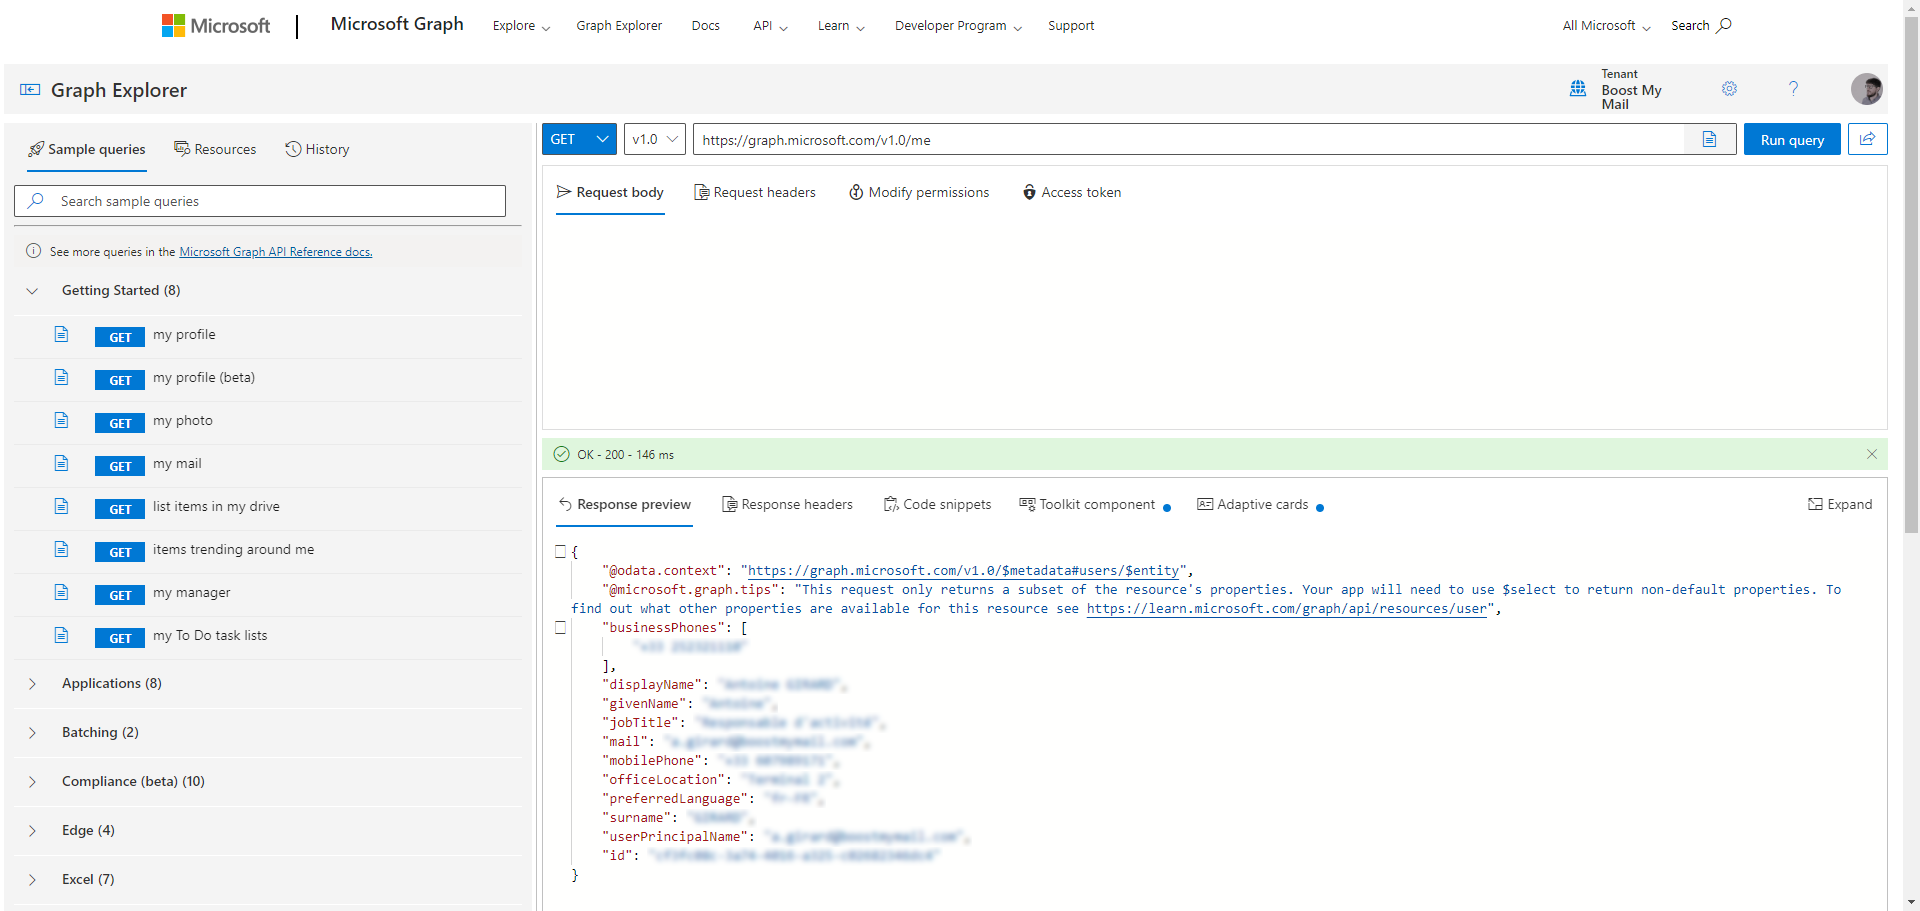This screenshot has width=1920, height=911.
Task: Open the Microsoft Graph API Reference docs link
Action: 275,252
